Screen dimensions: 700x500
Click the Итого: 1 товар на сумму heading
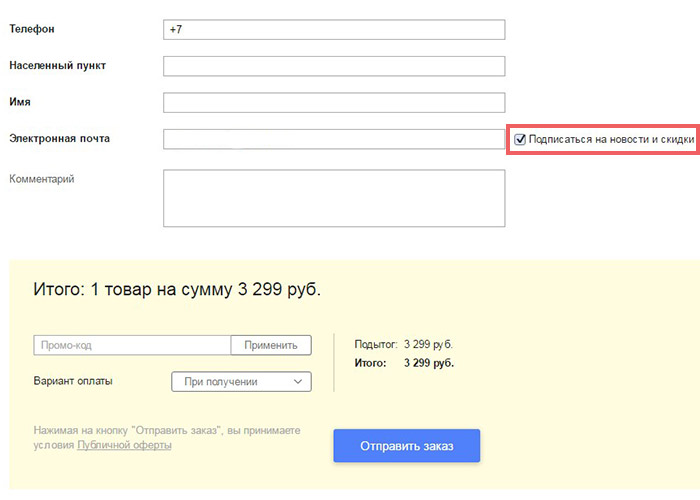[177, 289]
